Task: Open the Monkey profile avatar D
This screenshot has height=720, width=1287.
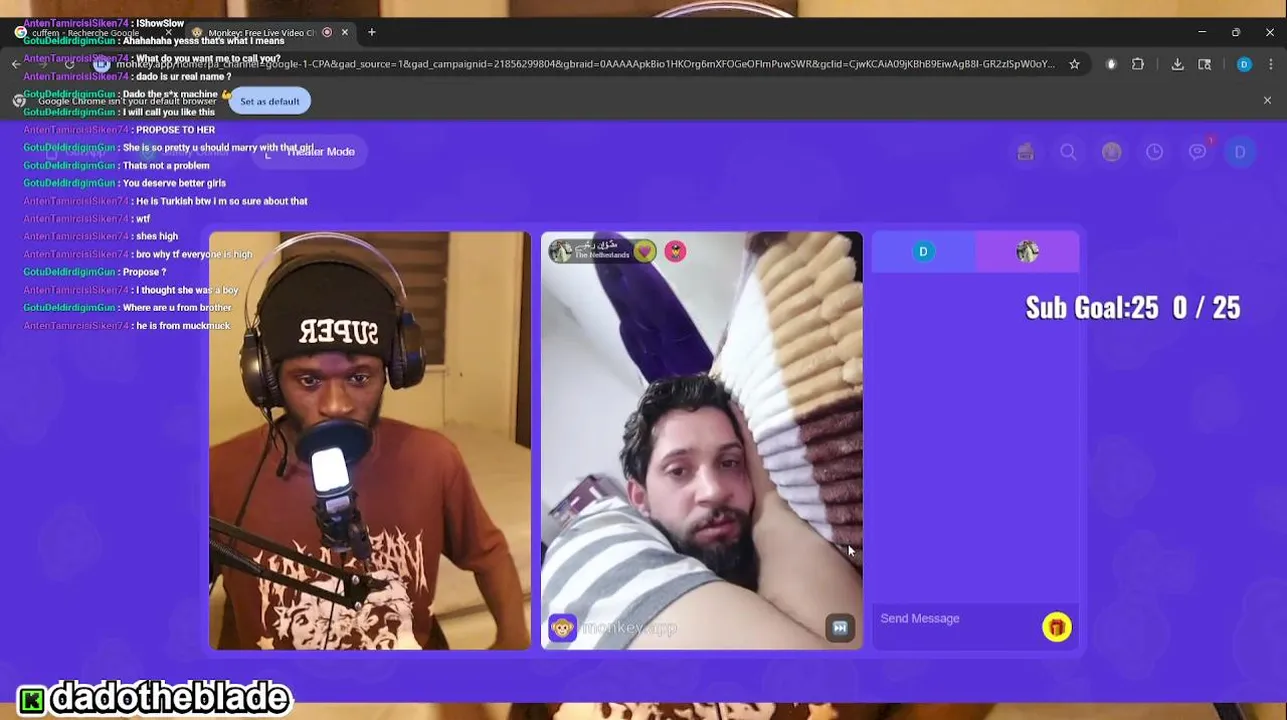Action: click(1240, 152)
